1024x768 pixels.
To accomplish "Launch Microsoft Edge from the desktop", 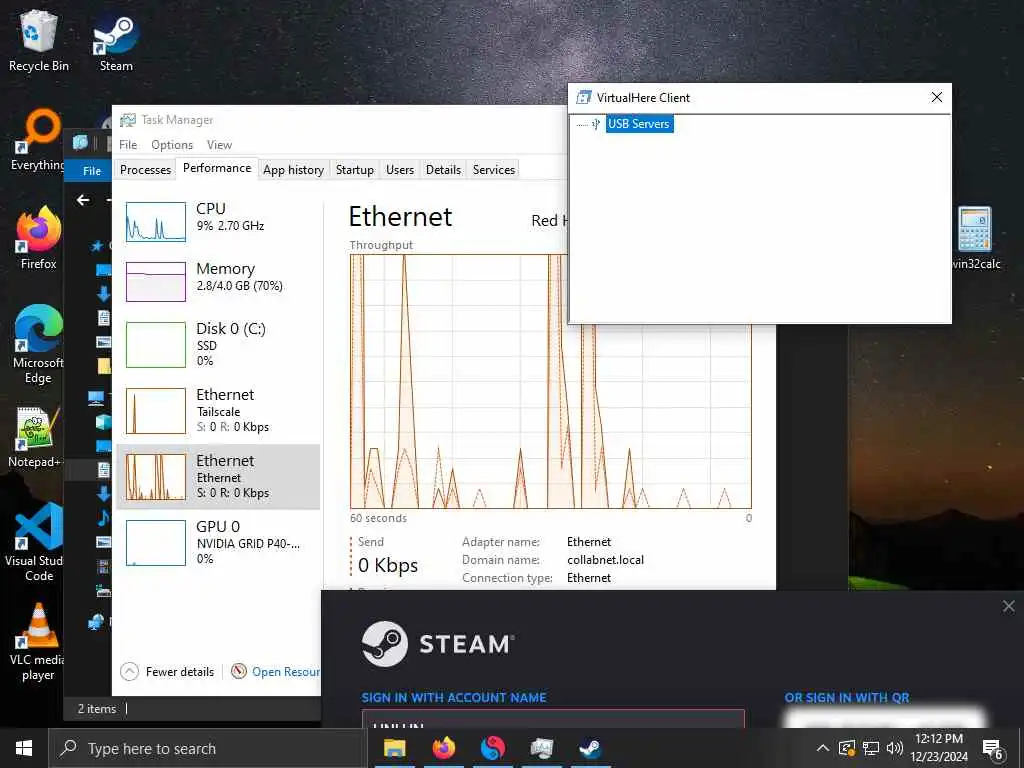I will click(38, 344).
